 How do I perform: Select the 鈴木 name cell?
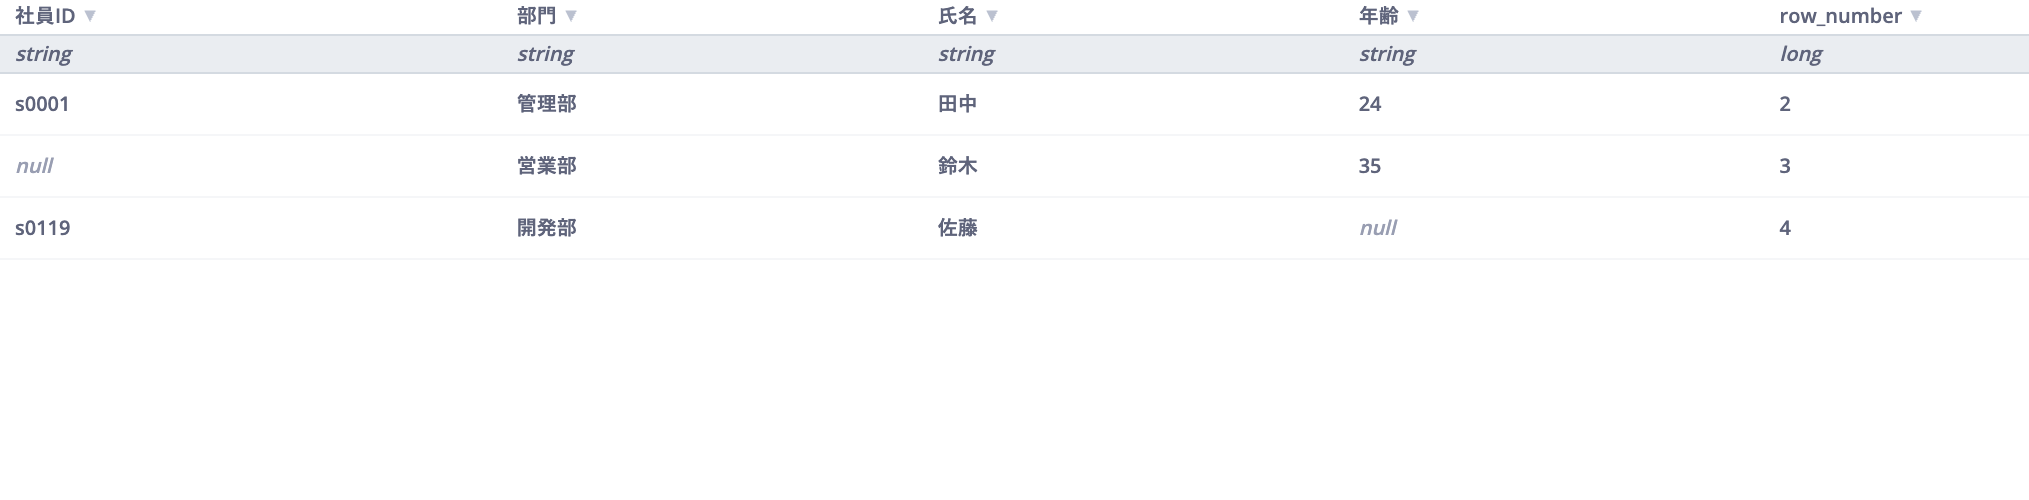[957, 166]
